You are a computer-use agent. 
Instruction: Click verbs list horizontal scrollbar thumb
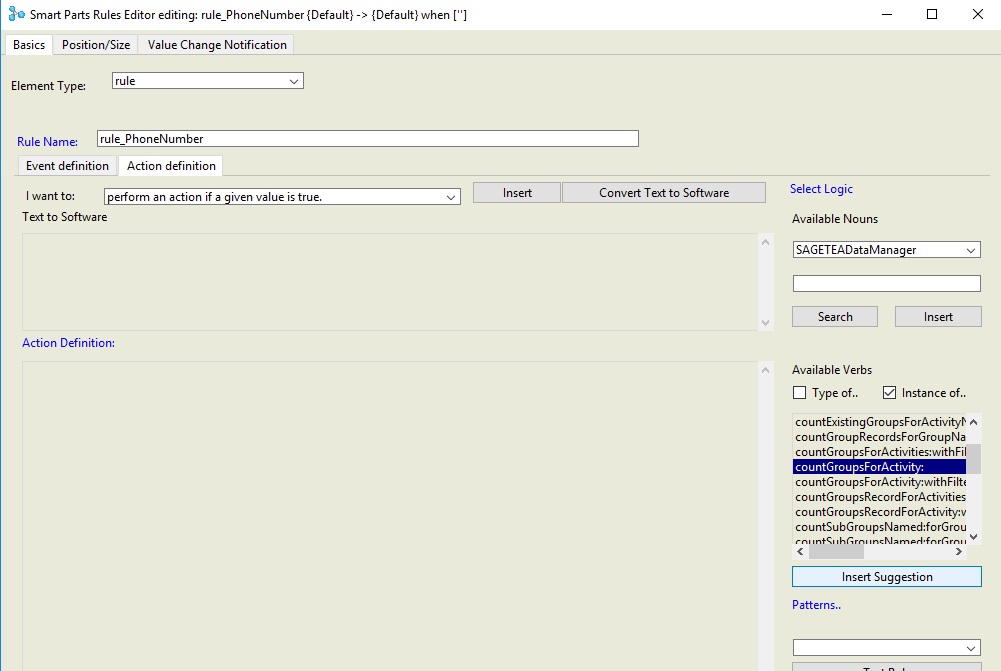click(x=836, y=552)
